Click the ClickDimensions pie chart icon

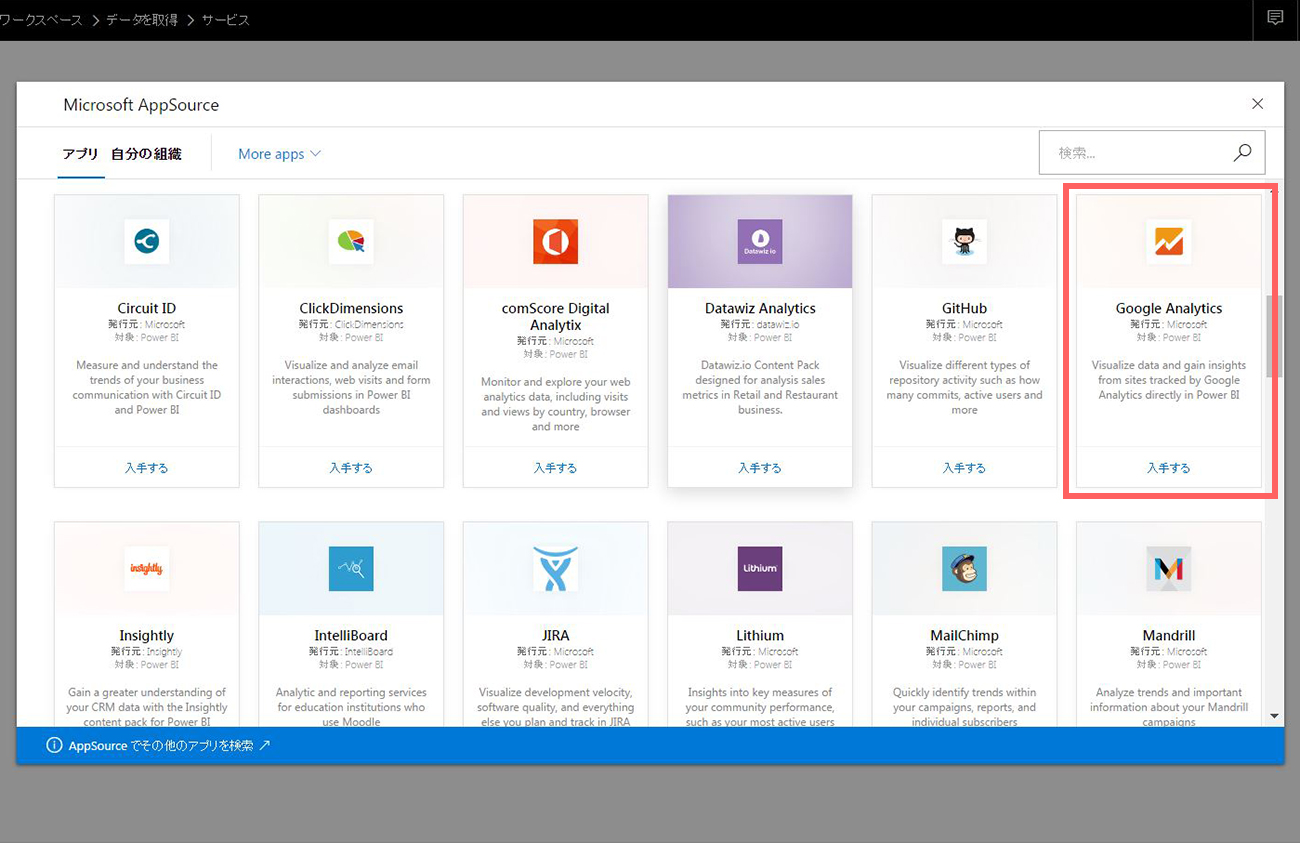[x=351, y=241]
